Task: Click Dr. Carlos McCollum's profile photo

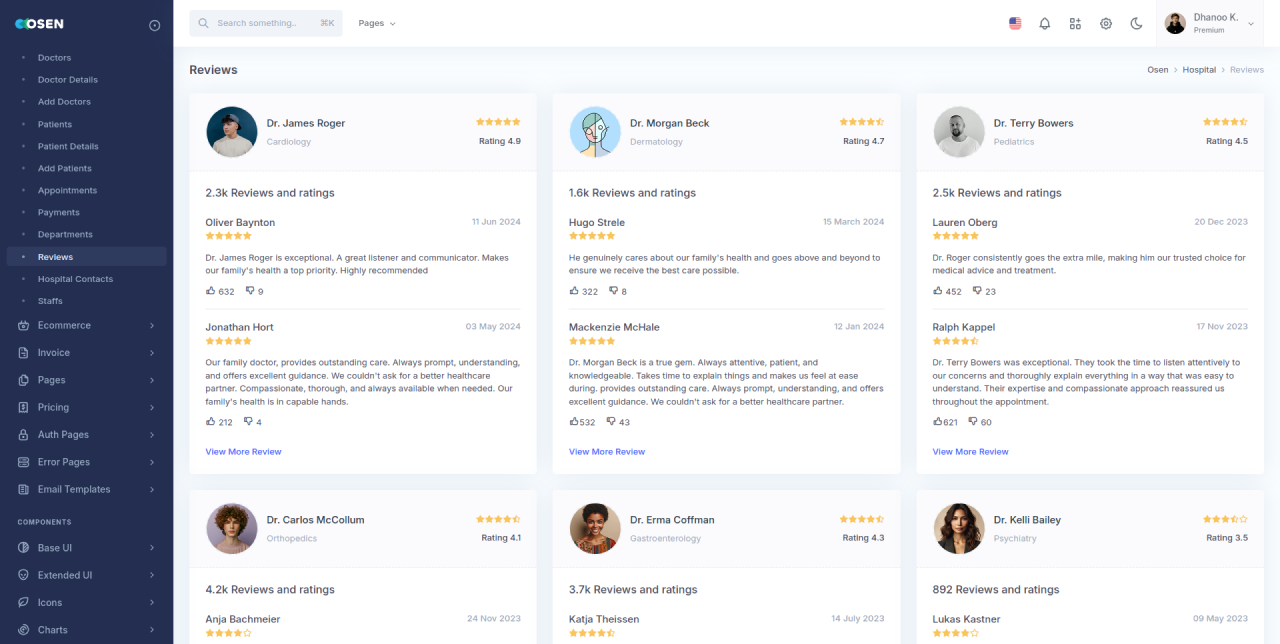Action: (x=232, y=529)
